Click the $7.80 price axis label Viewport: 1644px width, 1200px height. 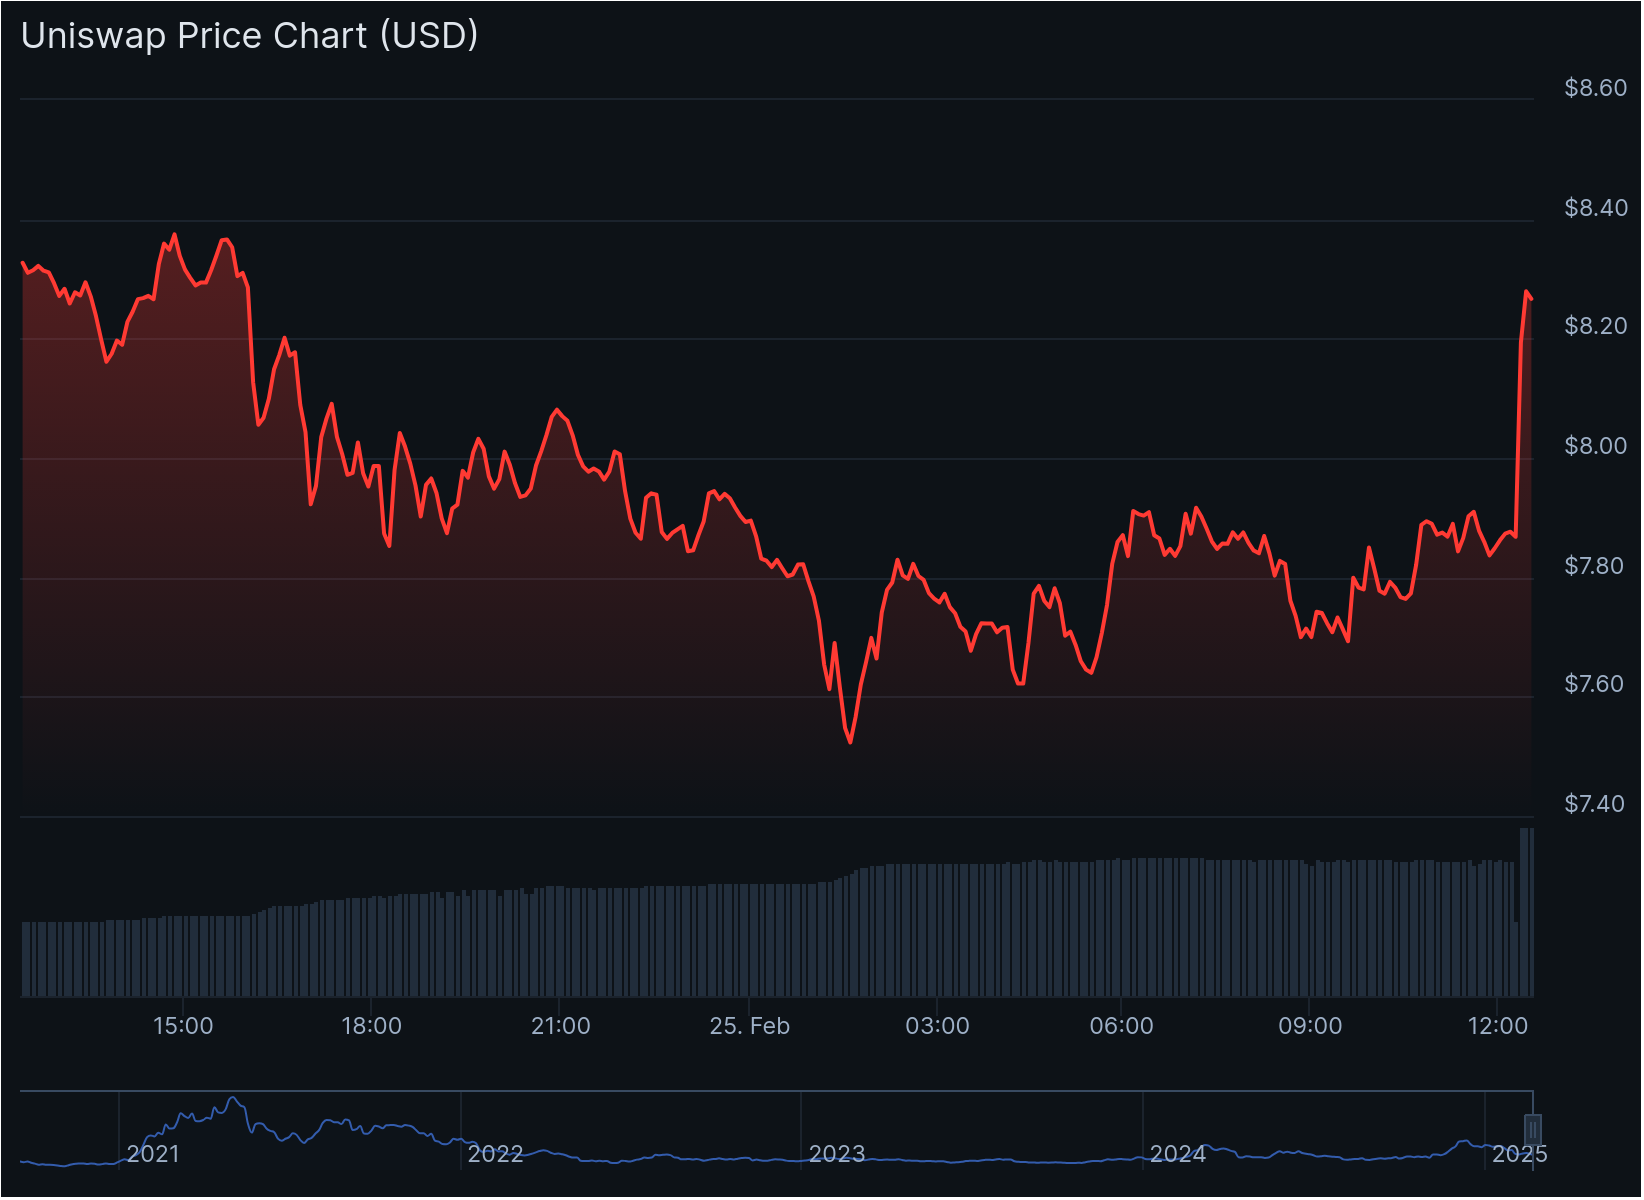click(x=1596, y=566)
